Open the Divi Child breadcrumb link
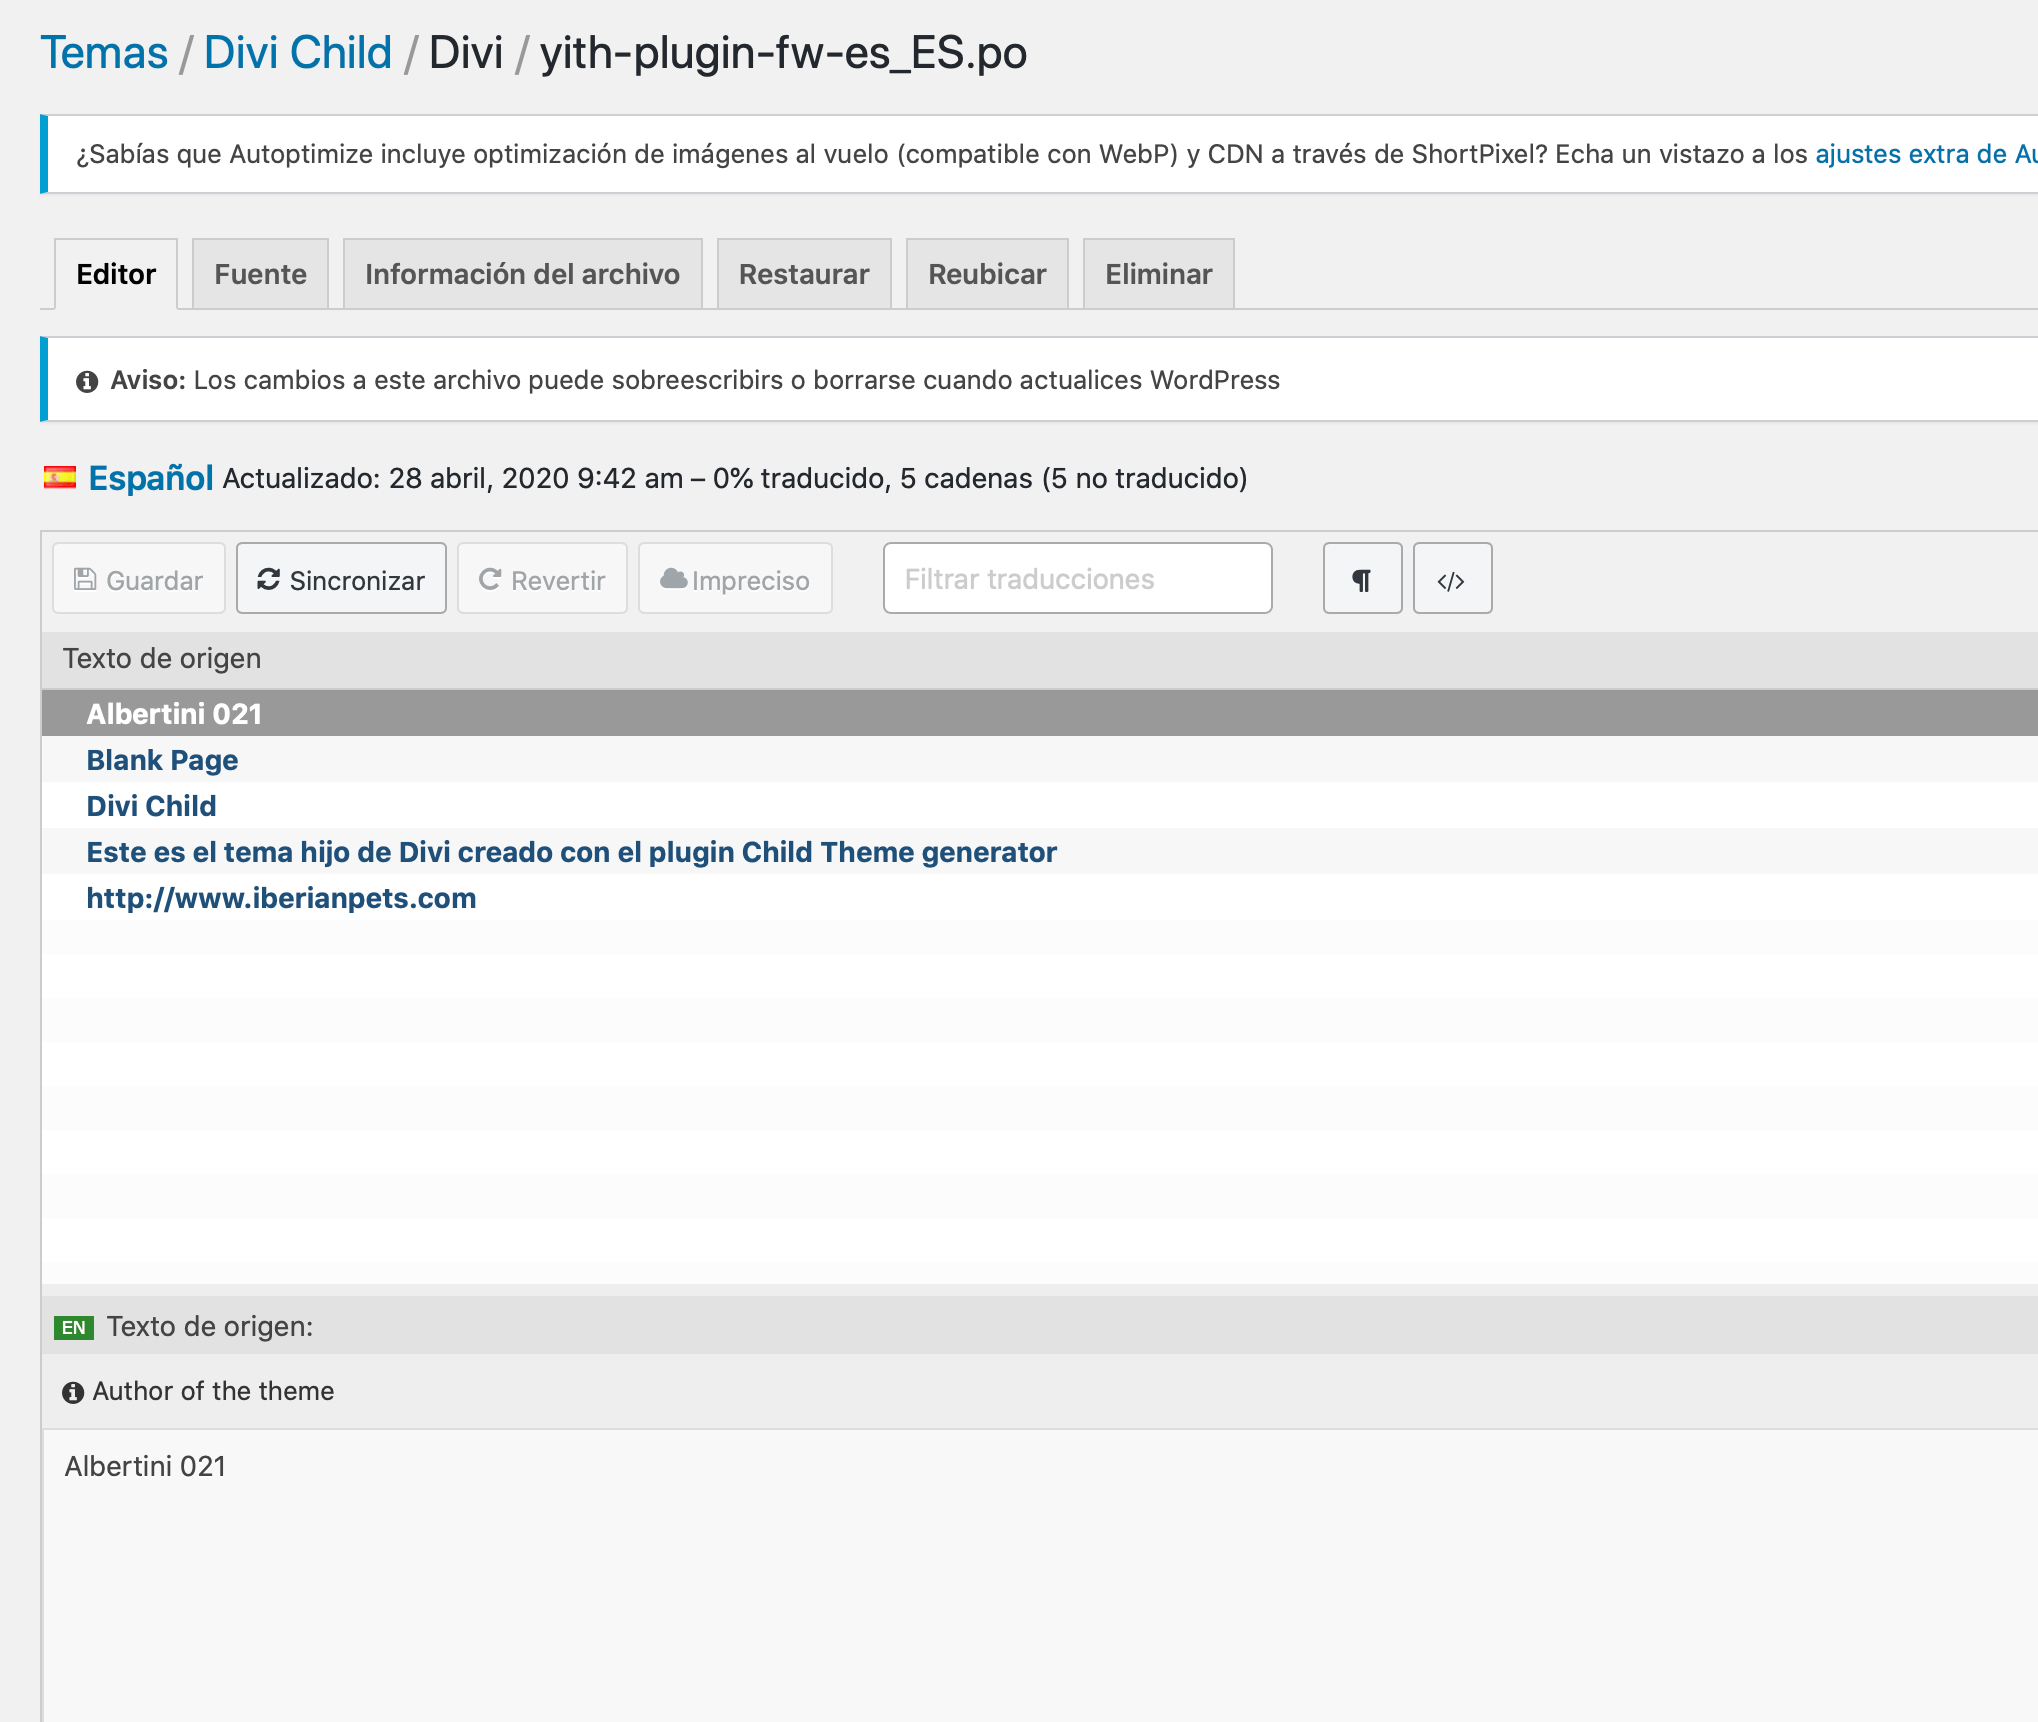Viewport: 2038px width, 1722px height. (x=298, y=53)
